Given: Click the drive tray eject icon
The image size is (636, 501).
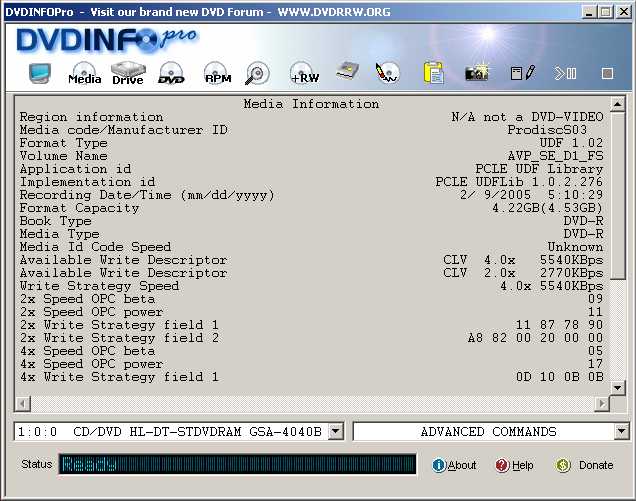Looking at the screenshot, I should 348,71.
